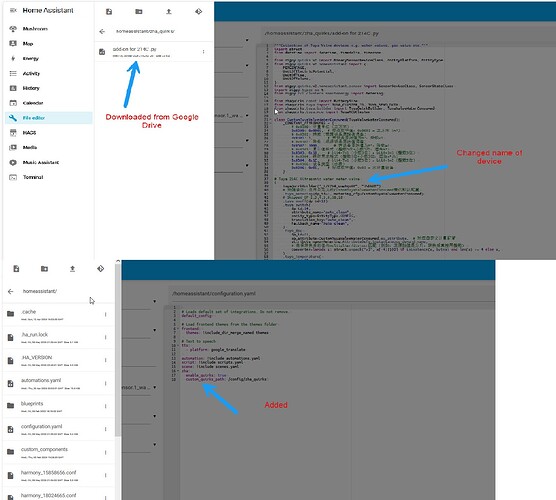Click the Terminal icon in the sidebar
The height and width of the screenshot is (500, 556).
[13, 177]
